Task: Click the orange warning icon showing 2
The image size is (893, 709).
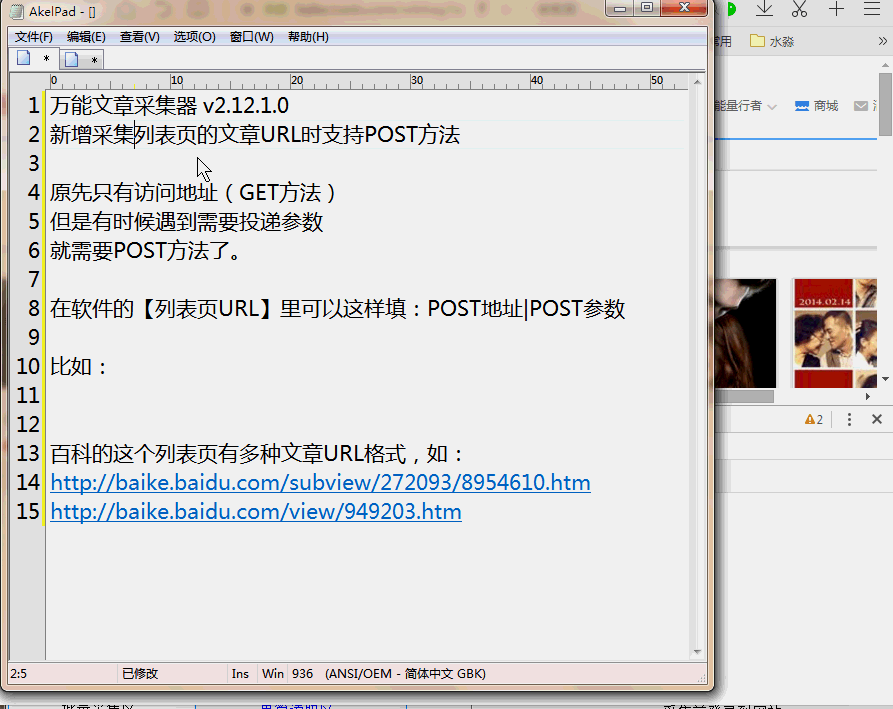Action: pos(813,419)
